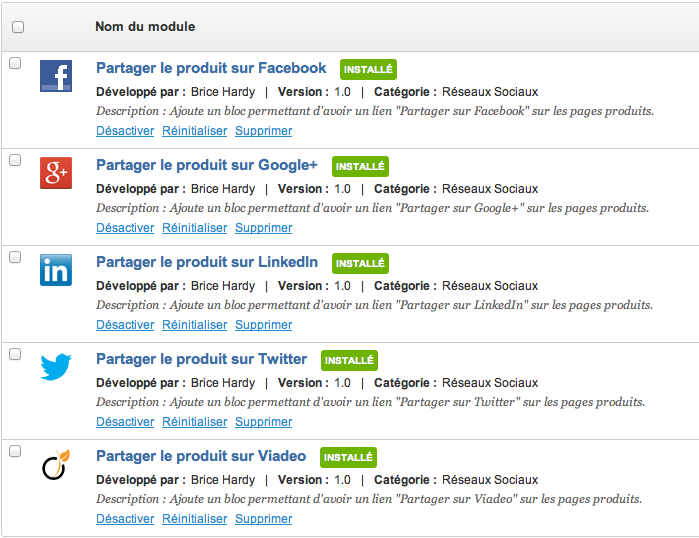Click the LinkedIn module icon

[56, 270]
